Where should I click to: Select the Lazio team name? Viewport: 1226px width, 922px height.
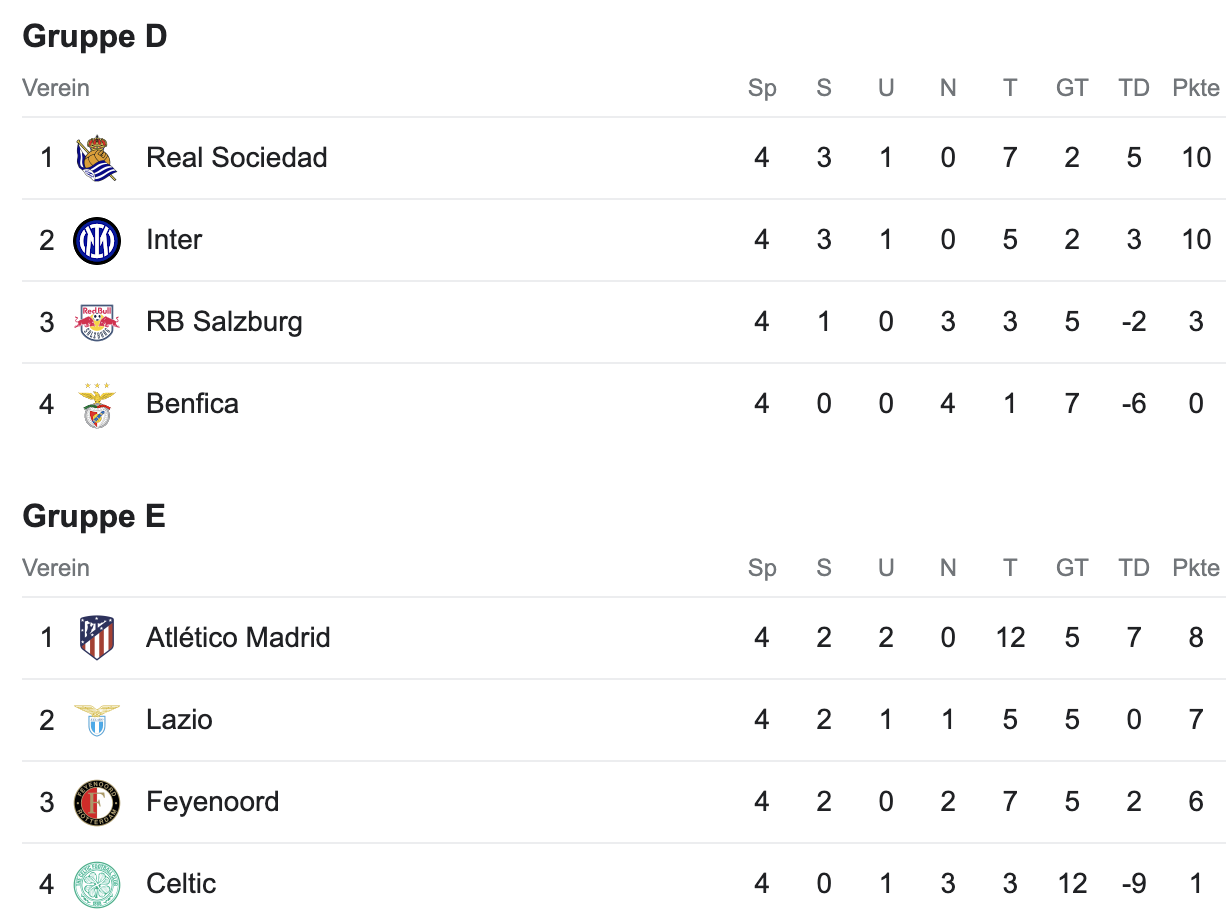point(179,719)
